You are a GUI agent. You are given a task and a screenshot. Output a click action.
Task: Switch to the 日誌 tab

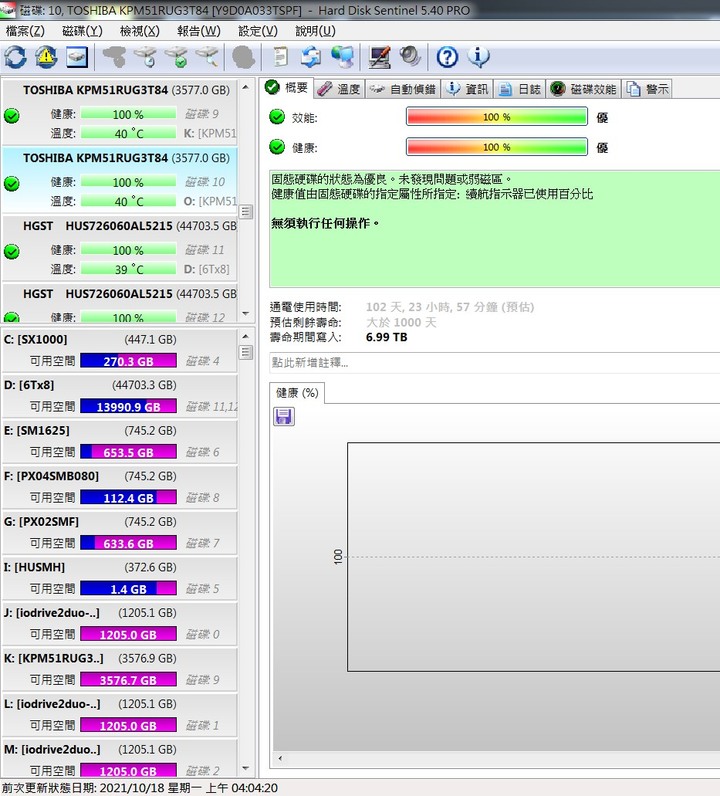pos(519,89)
